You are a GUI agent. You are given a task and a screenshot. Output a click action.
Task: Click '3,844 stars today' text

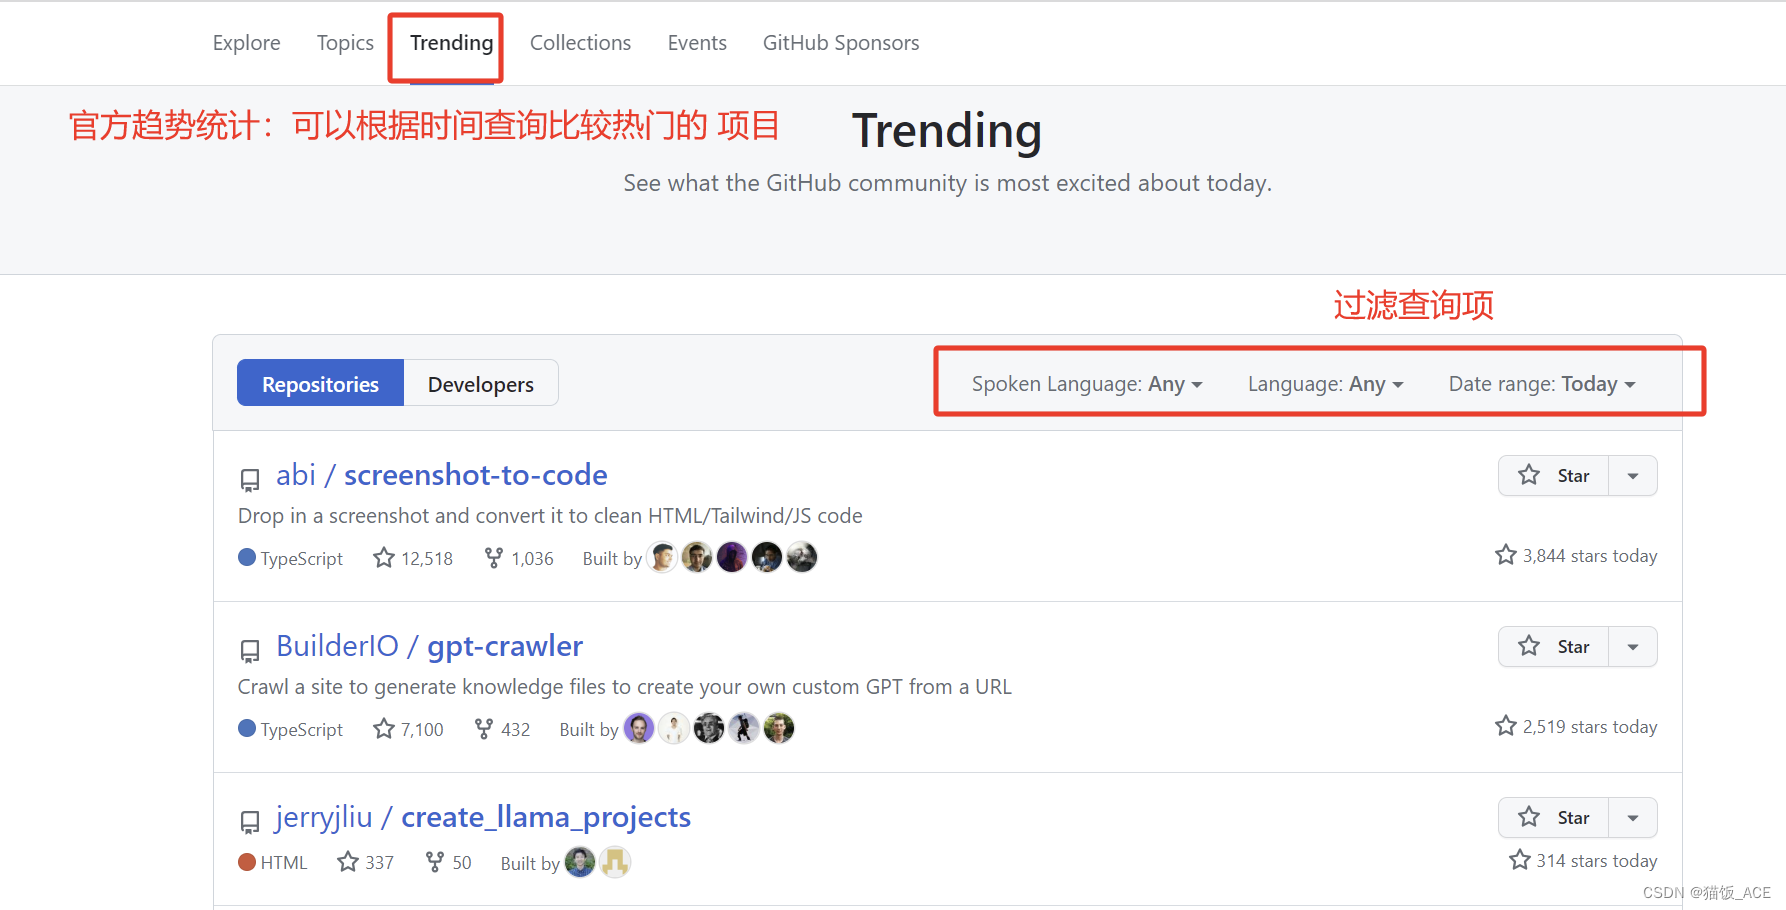click(1589, 556)
